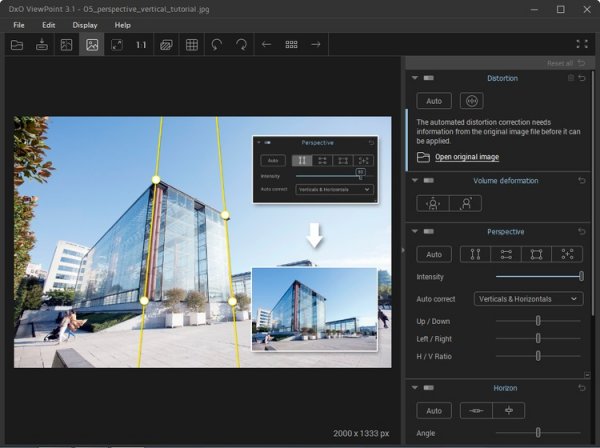Toggle the Distortion panel on/off switch
Image resolution: width=600 pixels, height=448 pixels.
[429, 78]
